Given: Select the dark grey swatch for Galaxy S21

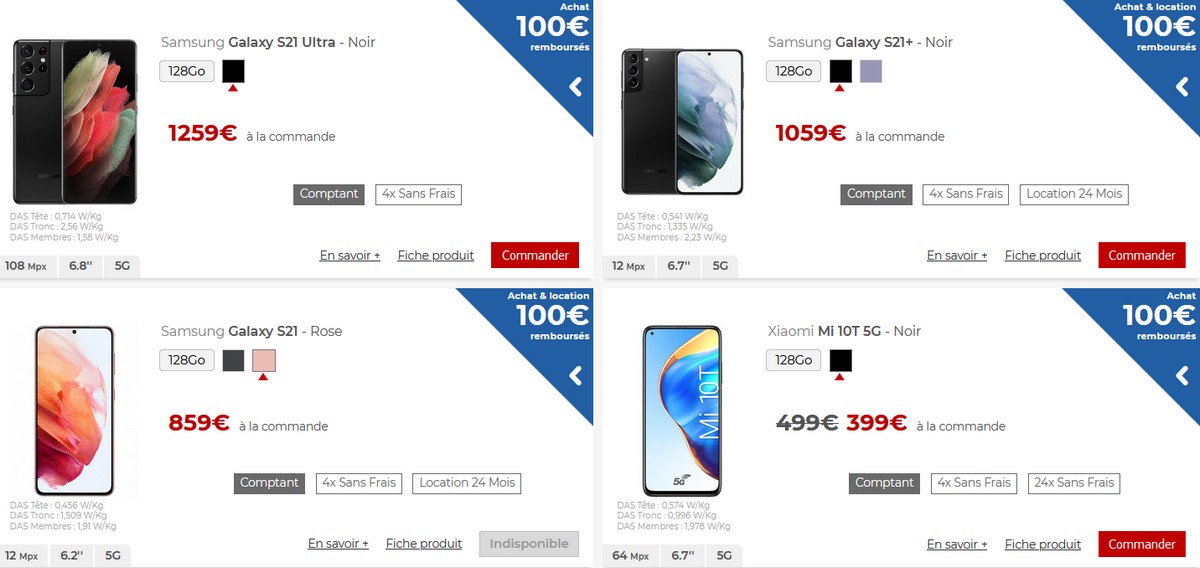Looking at the screenshot, I should 233,360.
